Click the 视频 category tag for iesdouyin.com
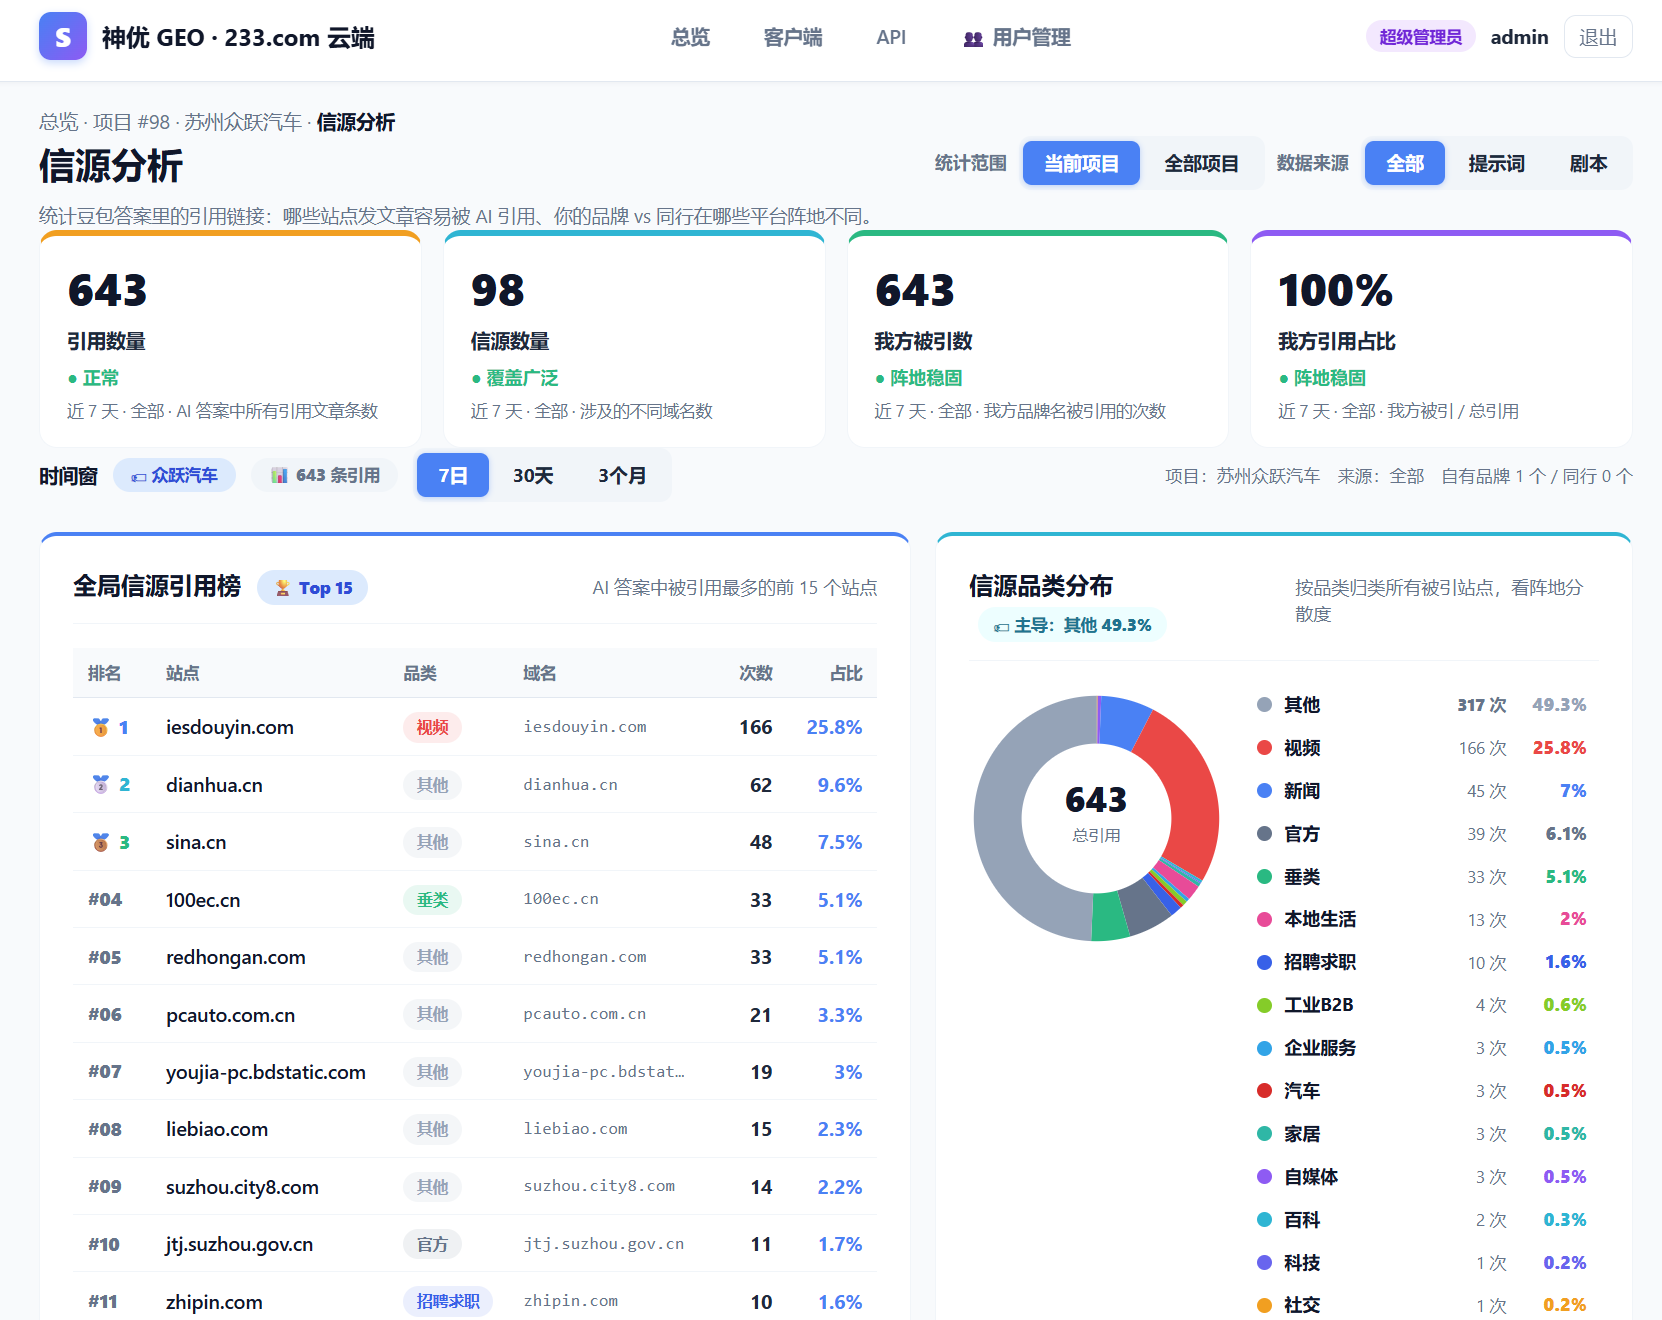The height and width of the screenshot is (1320, 1662). (x=432, y=727)
